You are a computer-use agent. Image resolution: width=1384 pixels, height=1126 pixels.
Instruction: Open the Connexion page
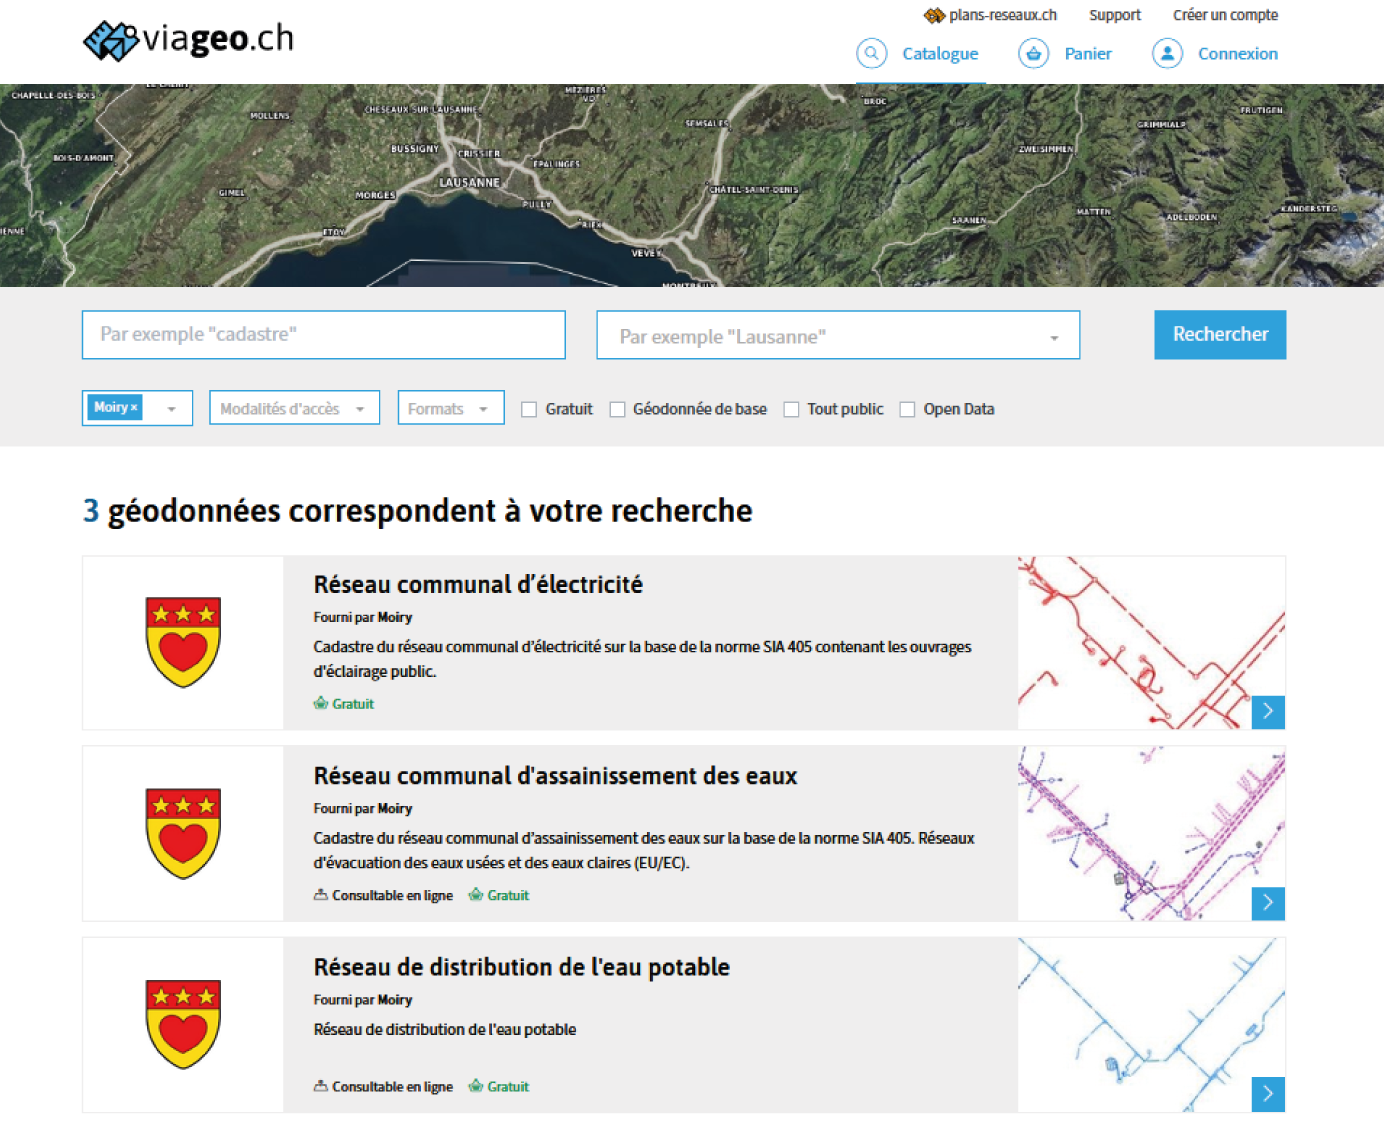[x=1238, y=54]
